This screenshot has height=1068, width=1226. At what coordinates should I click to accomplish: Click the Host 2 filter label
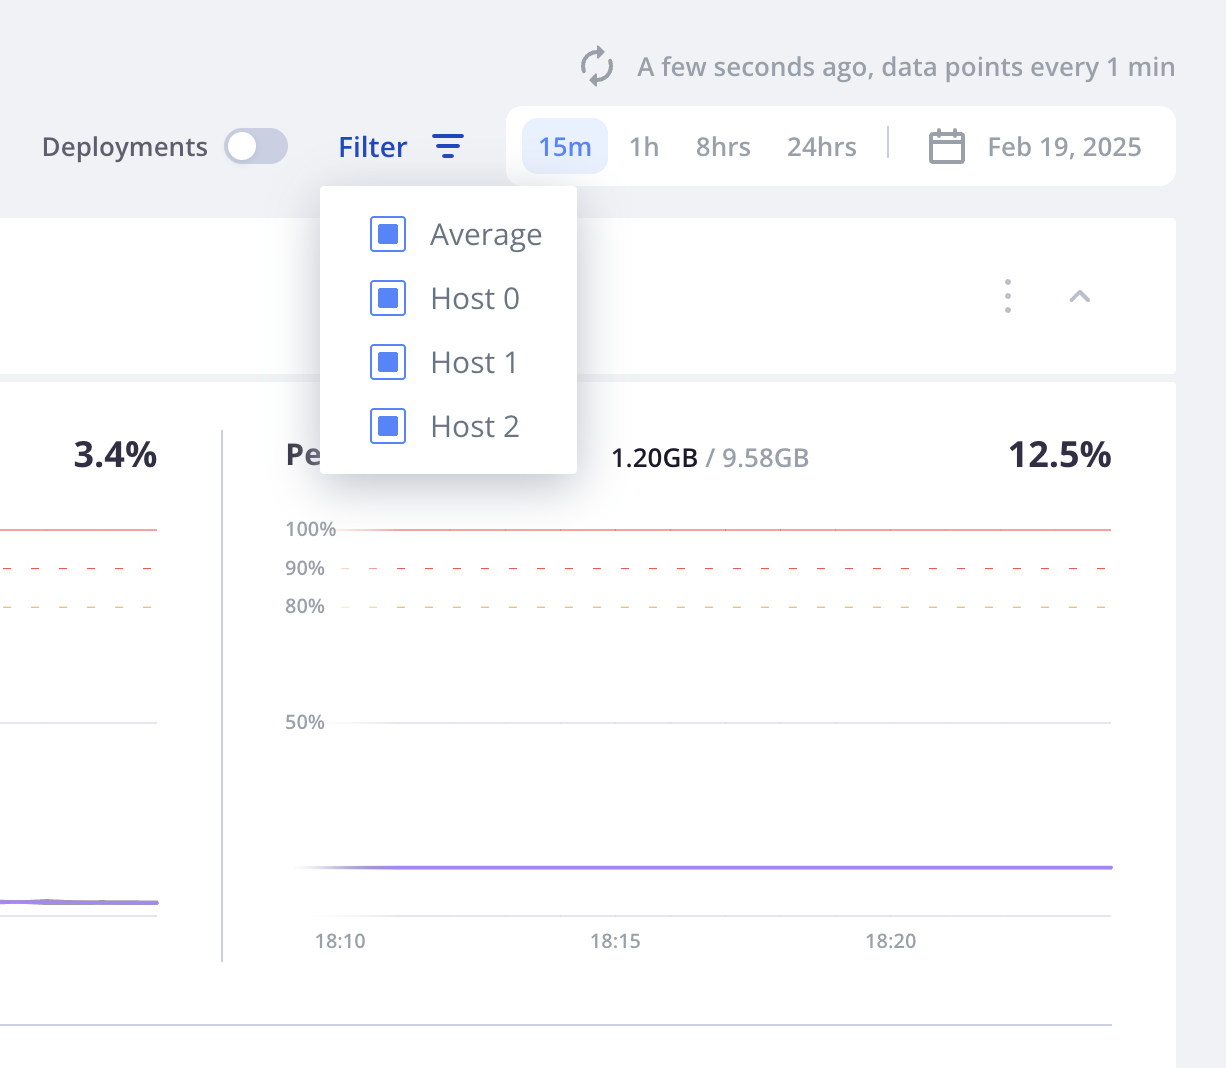(475, 427)
